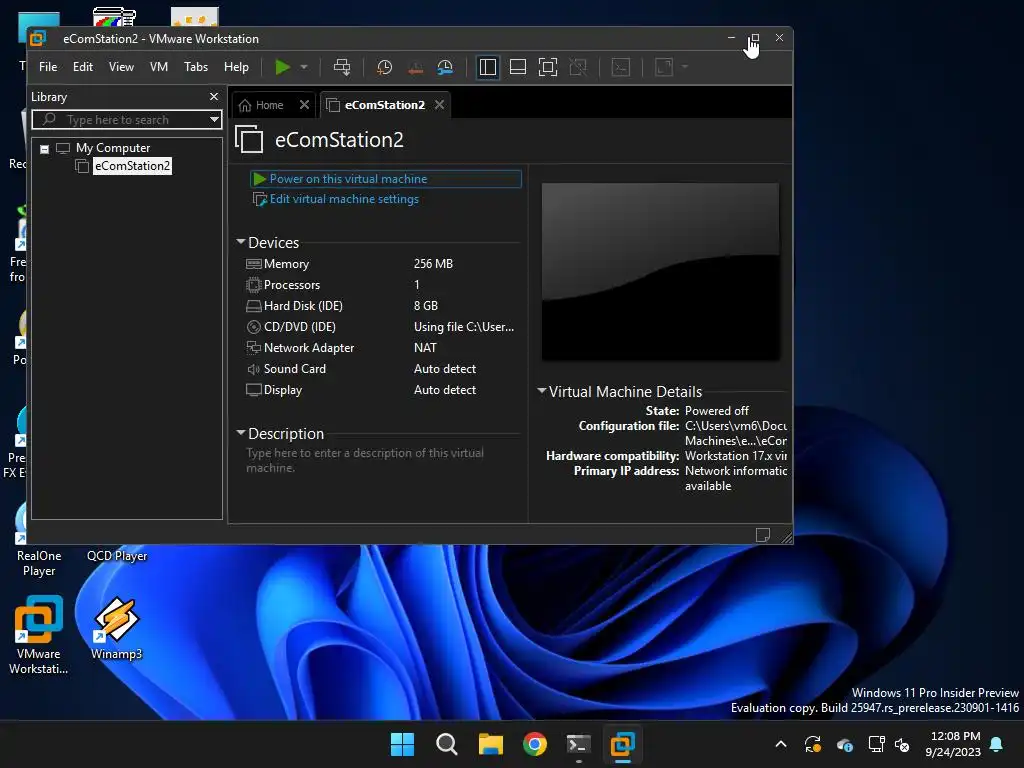Image resolution: width=1024 pixels, height=768 pixels.
Task: Open the stretch guest dropdown arrow
Action: (684, 67)
